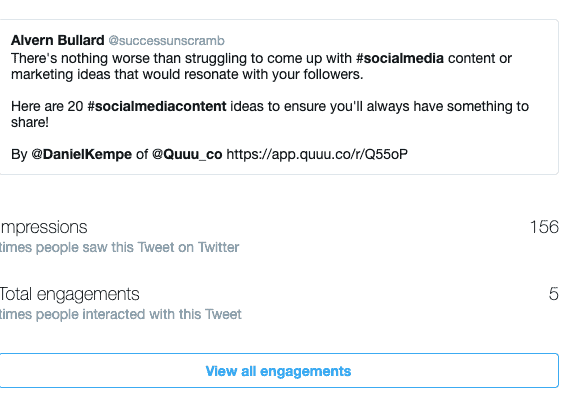Open the @Quuu_co mention
The width and height of the screenshot is (570, 396).
187,154
